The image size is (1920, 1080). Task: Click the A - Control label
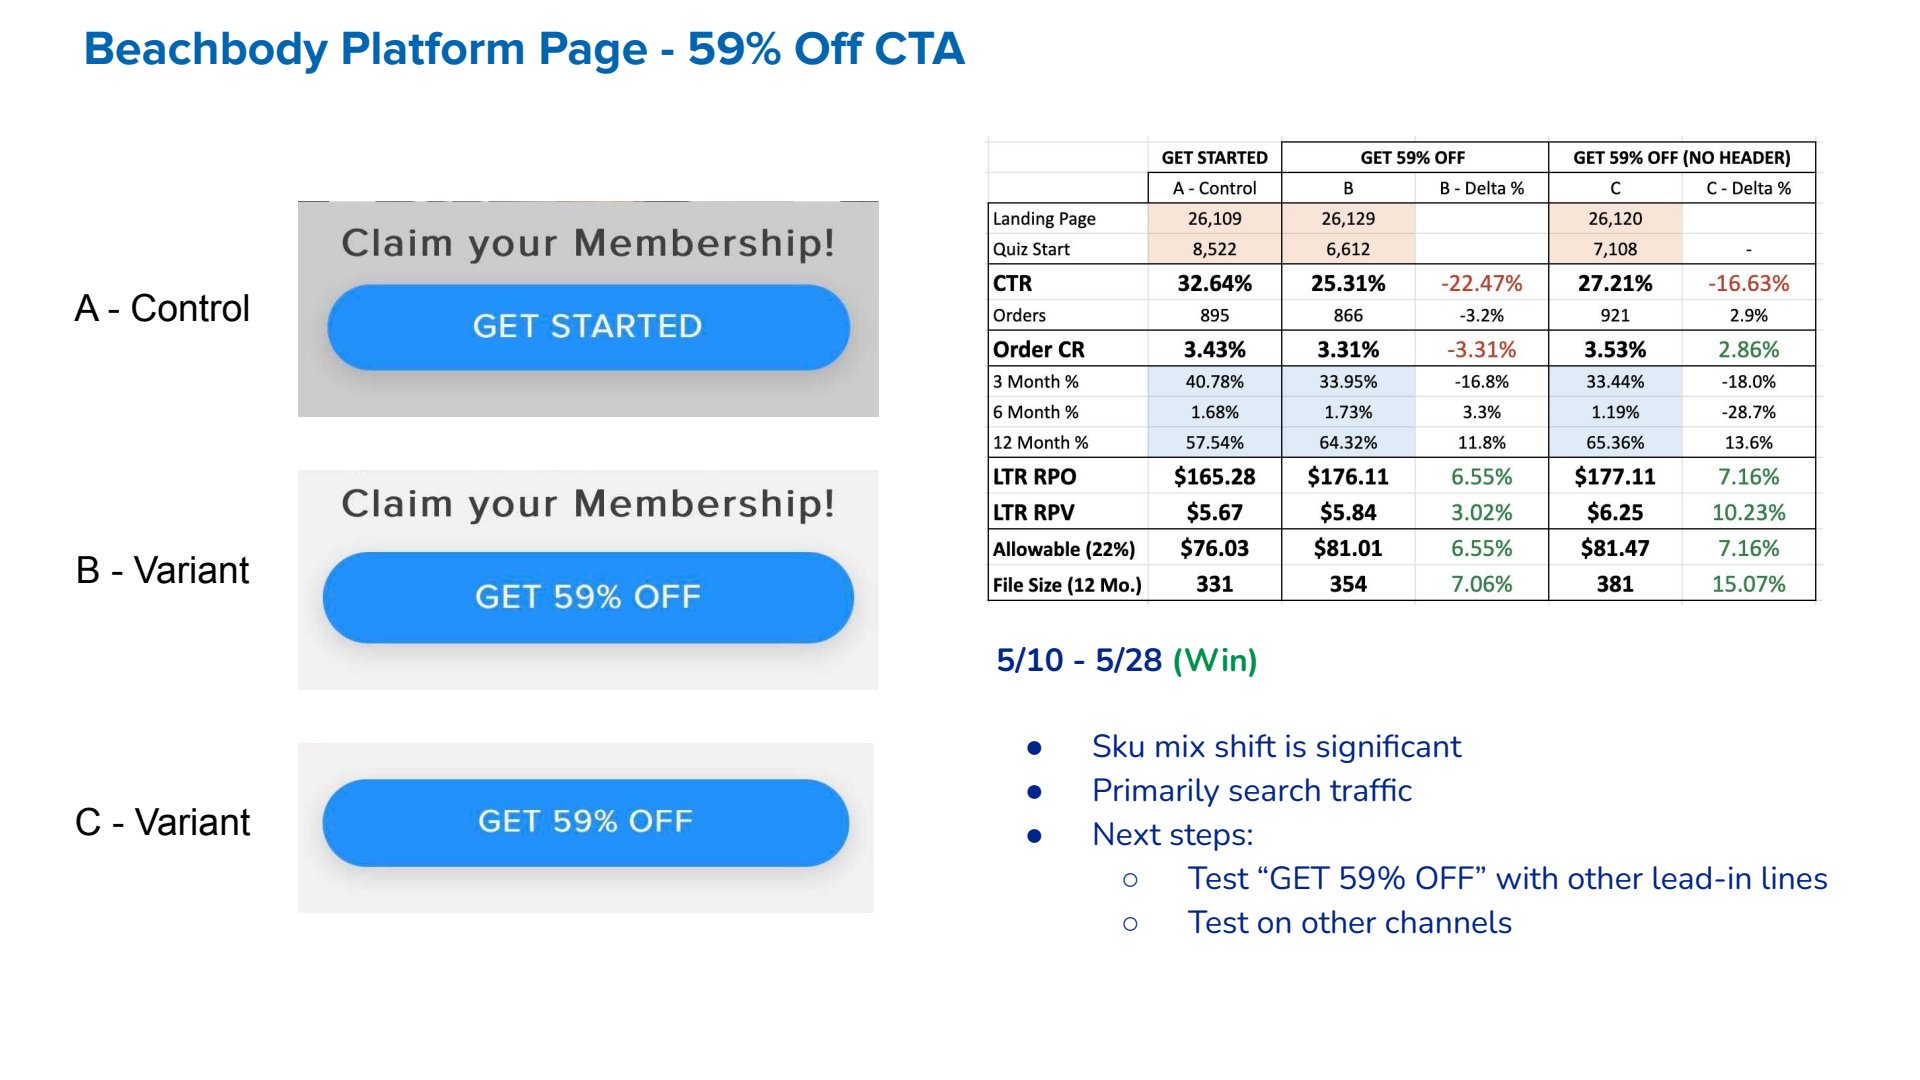[162, 309]
